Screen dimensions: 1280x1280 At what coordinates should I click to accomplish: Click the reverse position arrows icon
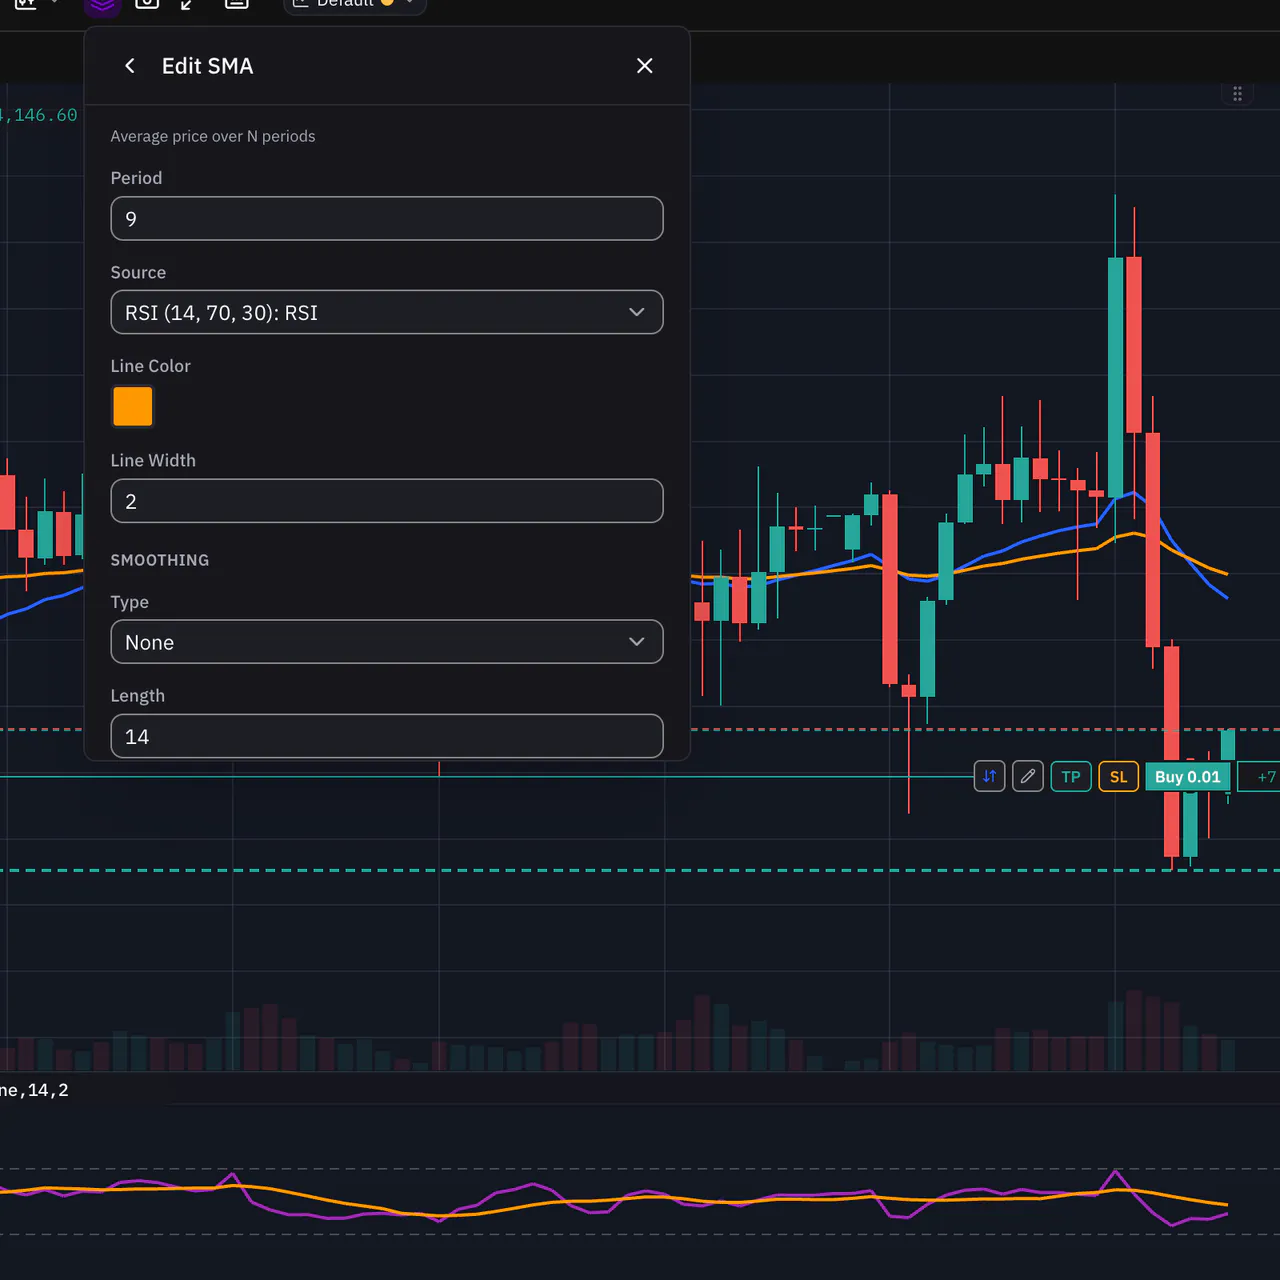point(990,777)
